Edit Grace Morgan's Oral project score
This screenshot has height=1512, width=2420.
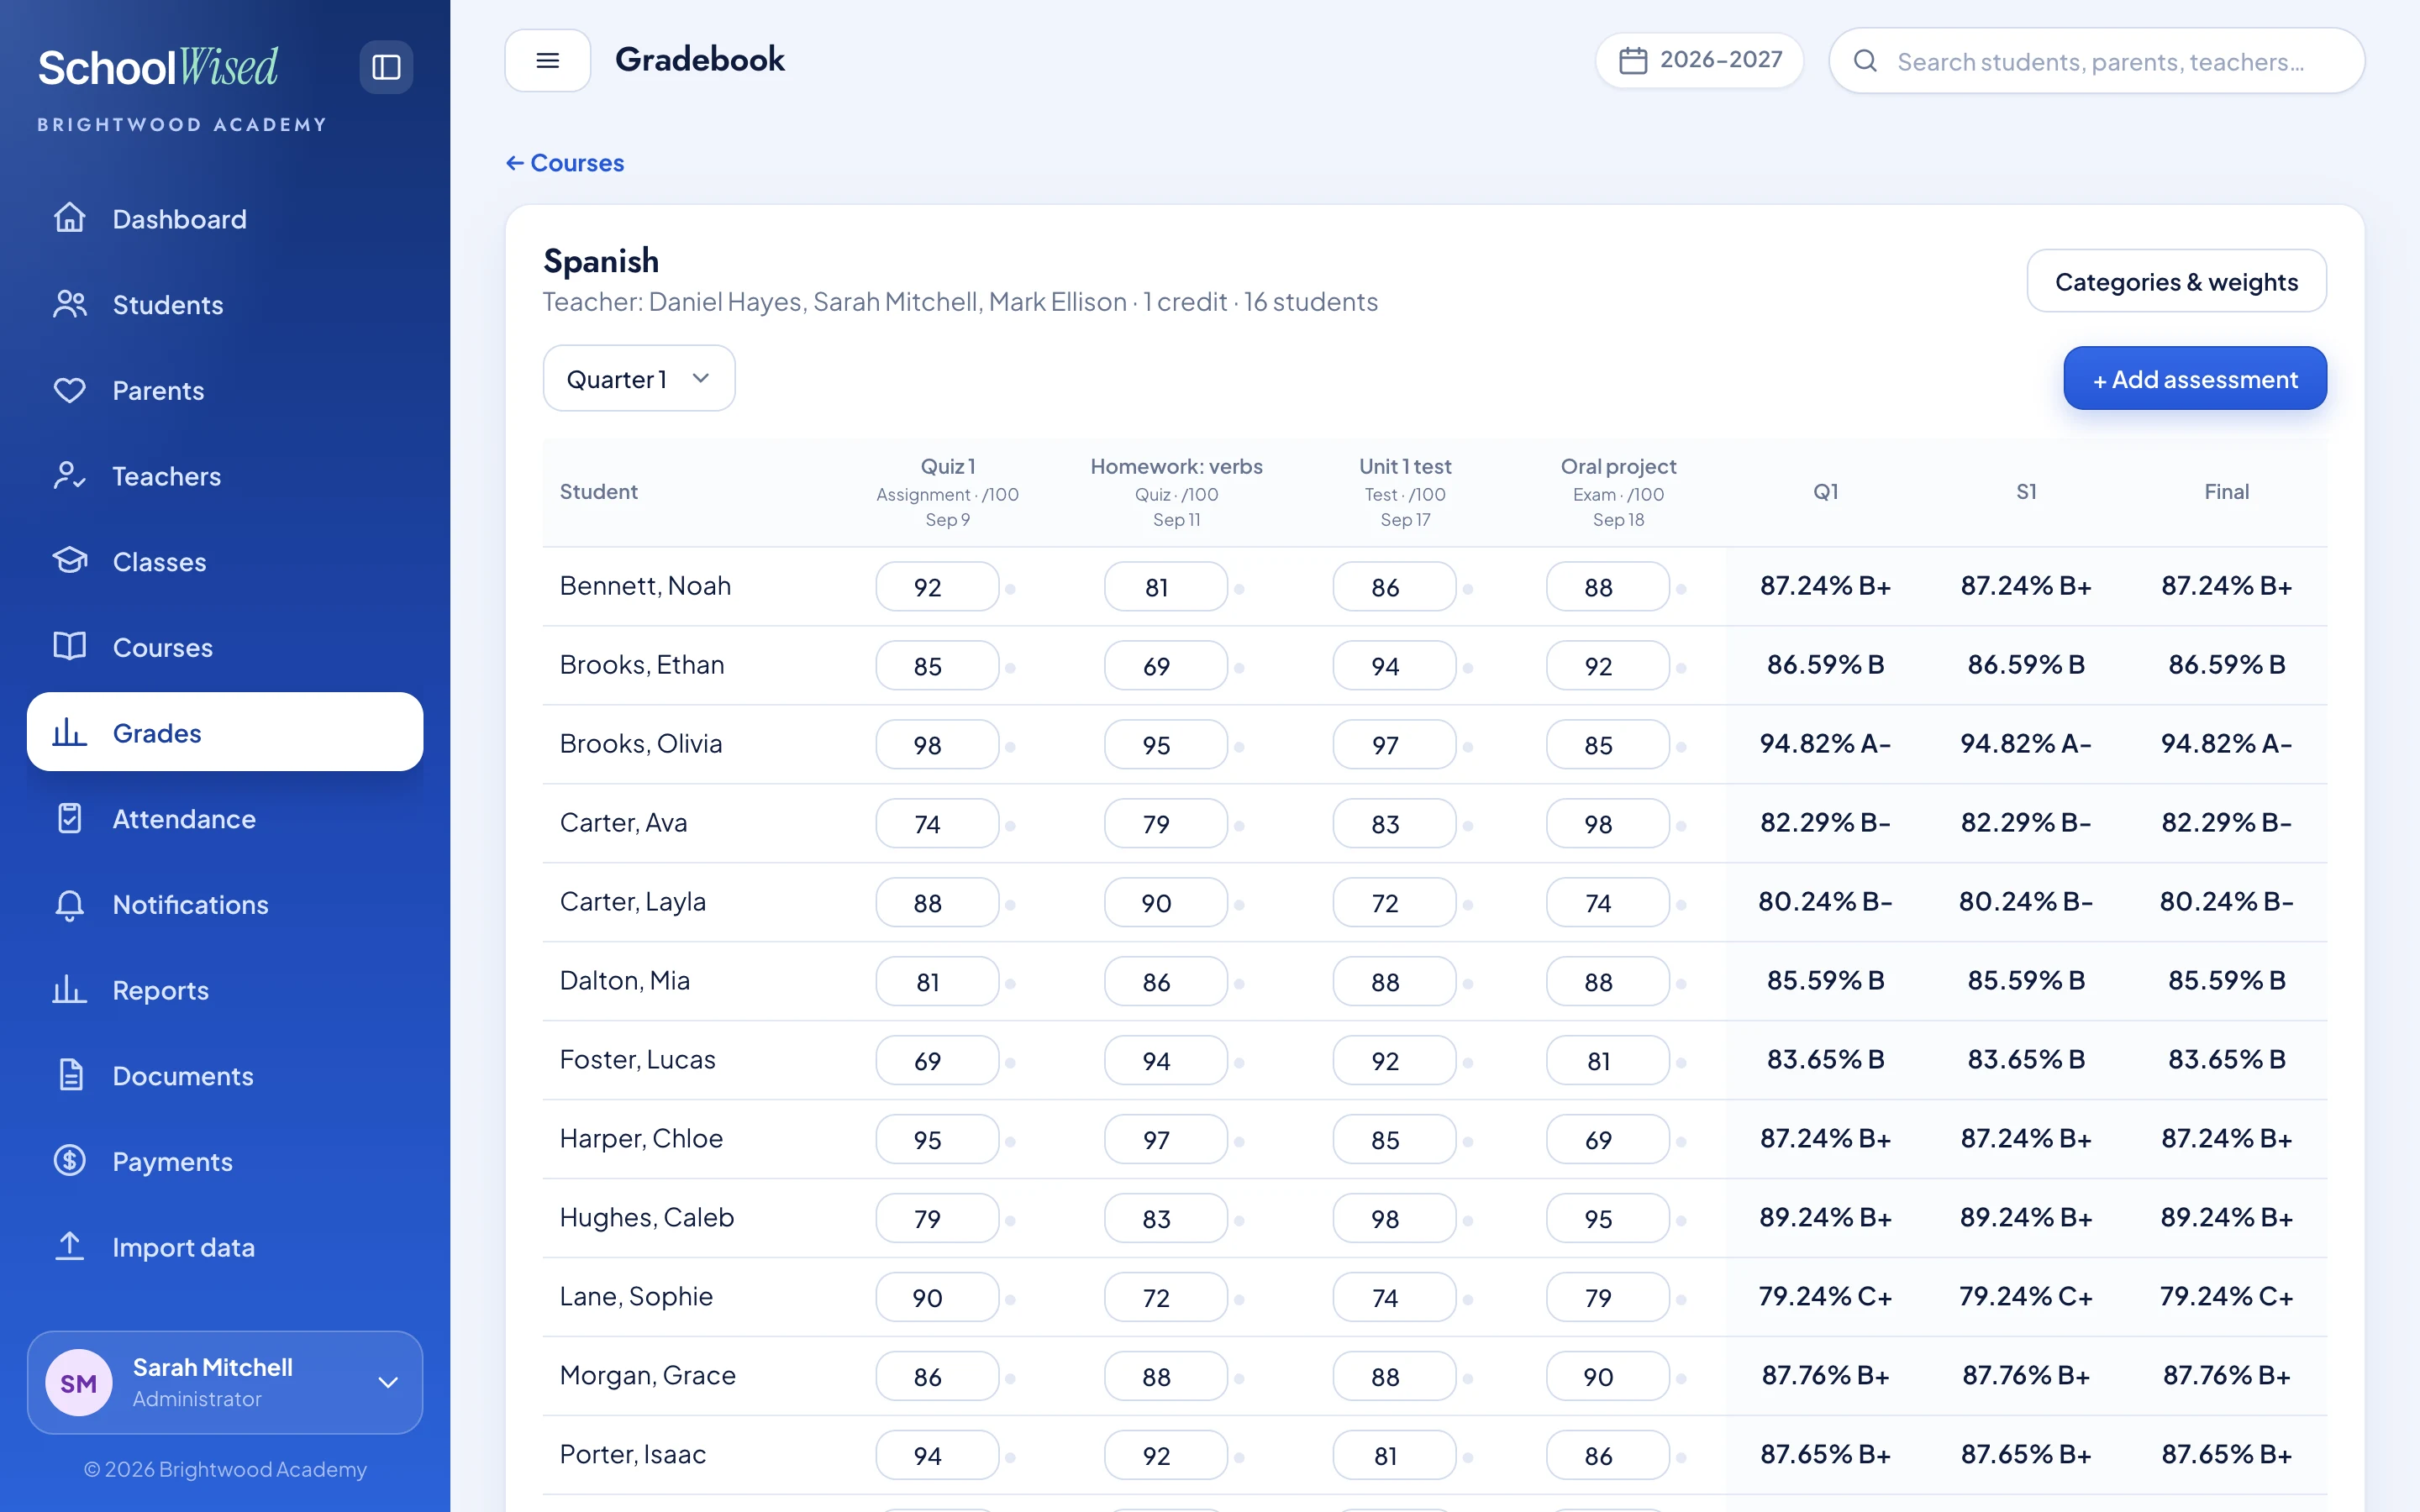[x=1607, y=1377]
